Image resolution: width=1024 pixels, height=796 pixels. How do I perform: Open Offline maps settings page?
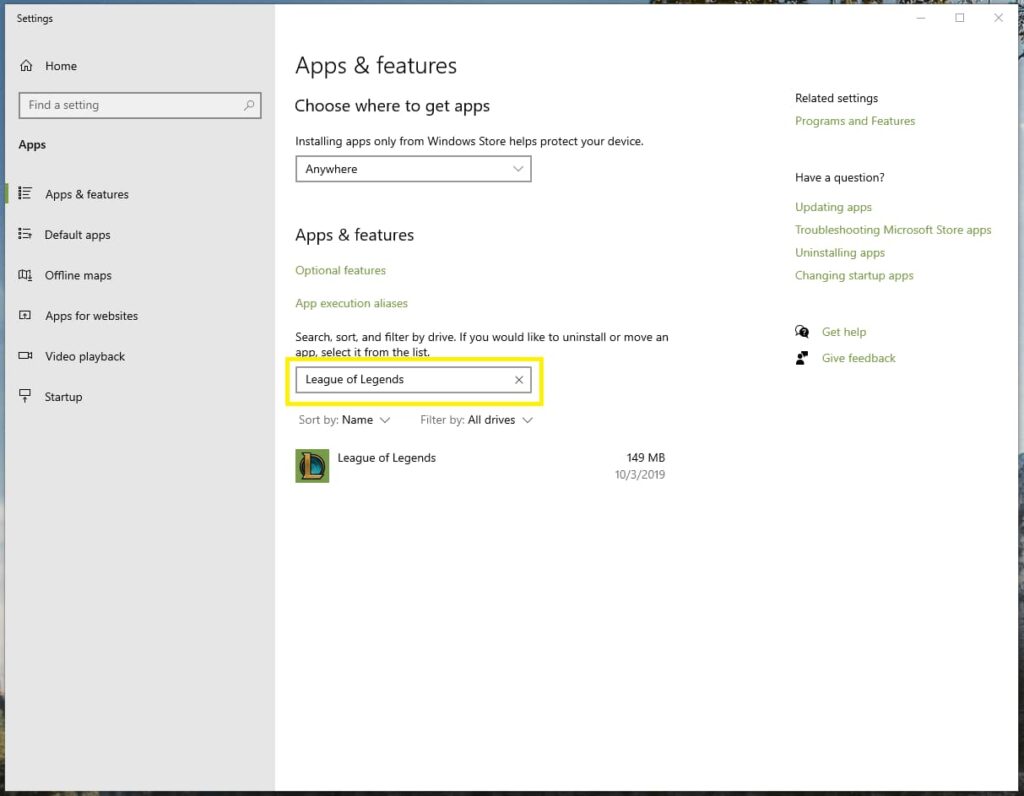[x=78, y=276]
